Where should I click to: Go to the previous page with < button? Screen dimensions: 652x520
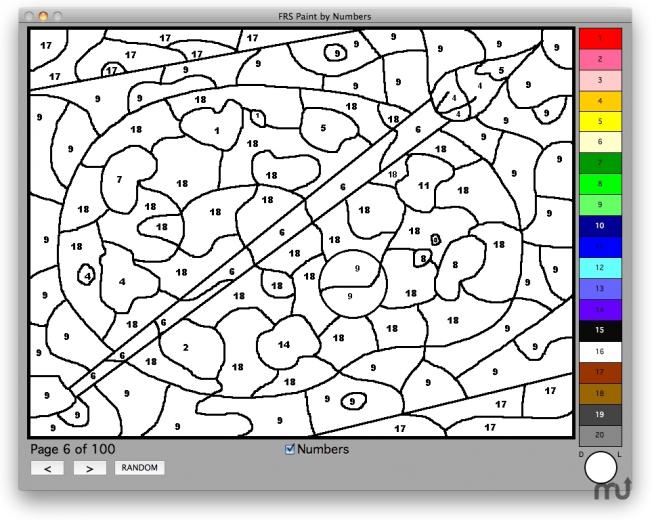pyautogui.click(x=47, y=468)
